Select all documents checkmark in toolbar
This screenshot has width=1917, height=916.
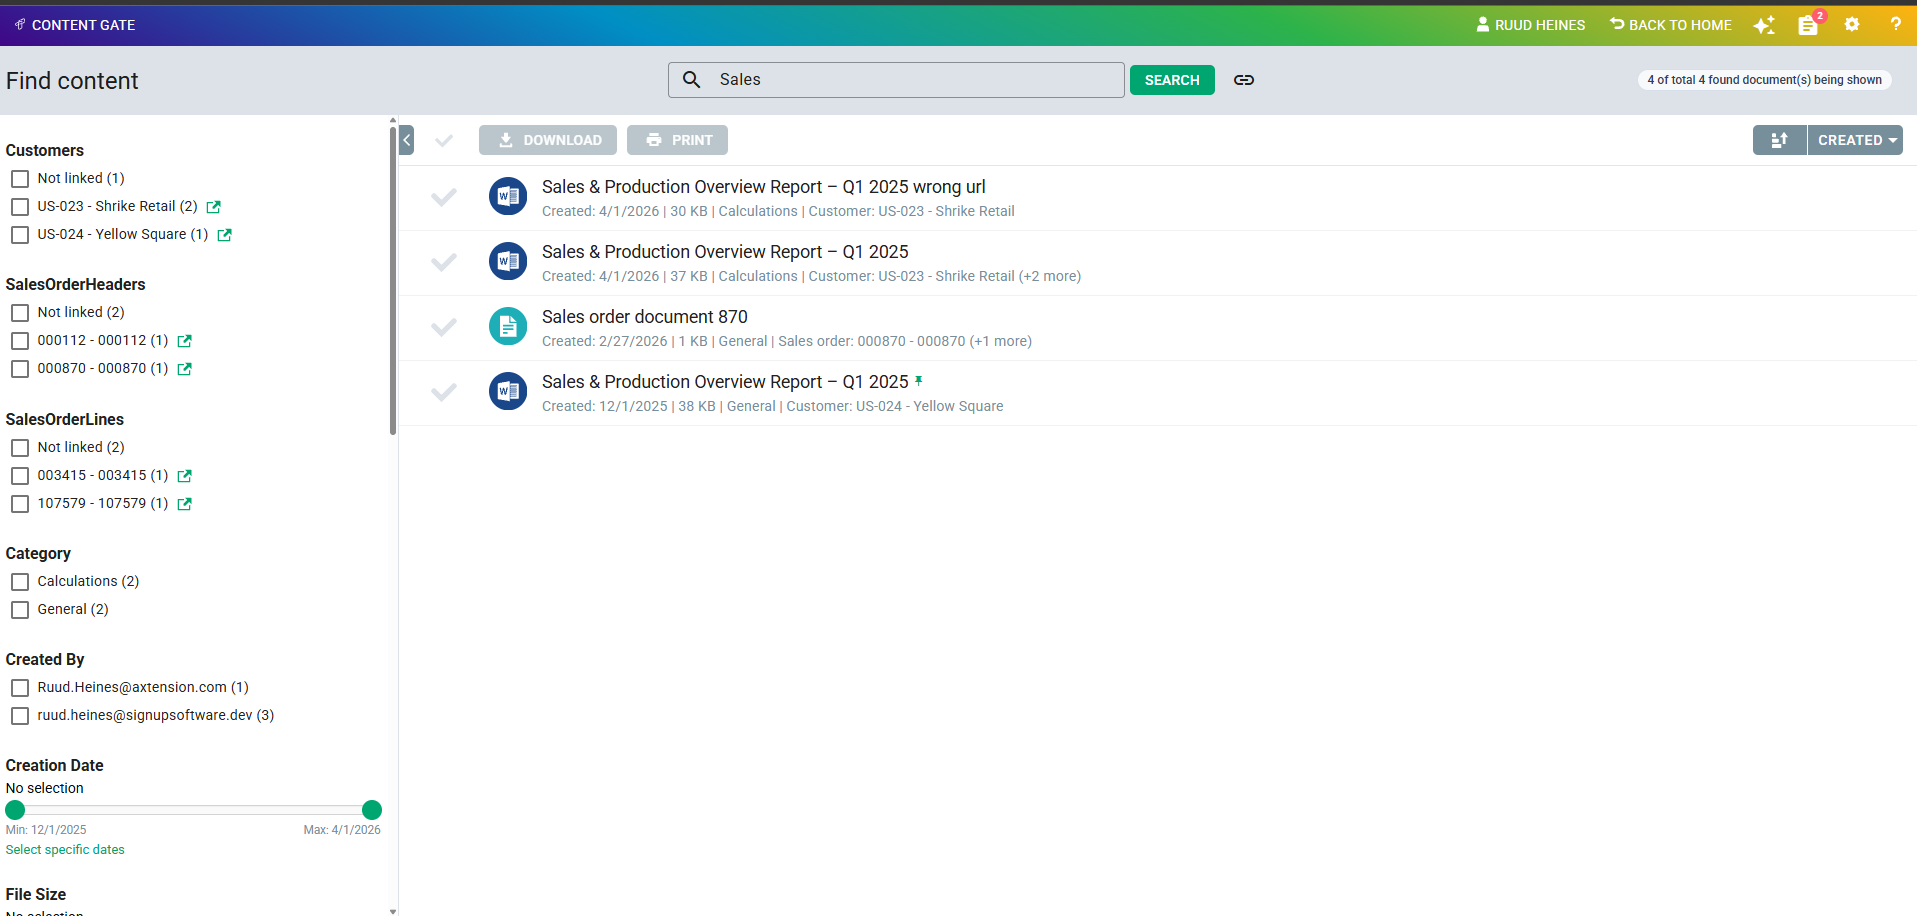coord(444,140)
